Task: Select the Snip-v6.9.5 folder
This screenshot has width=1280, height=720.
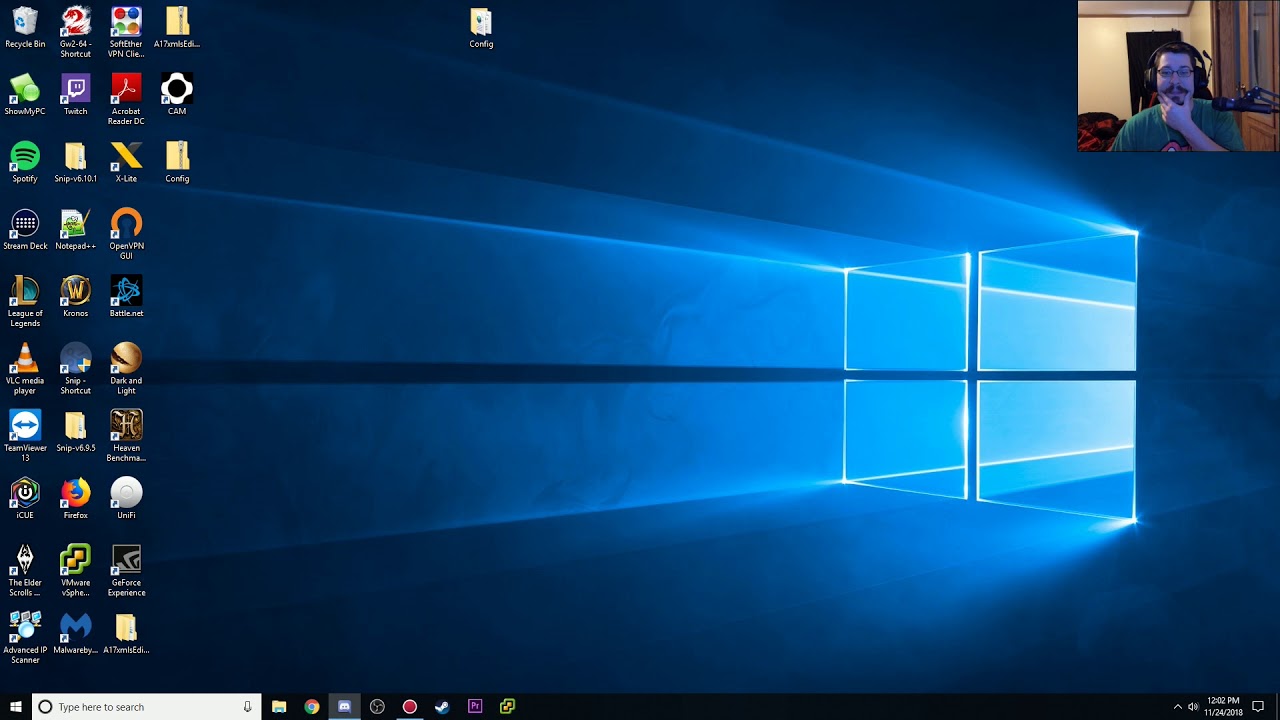Action: (75, 430)
